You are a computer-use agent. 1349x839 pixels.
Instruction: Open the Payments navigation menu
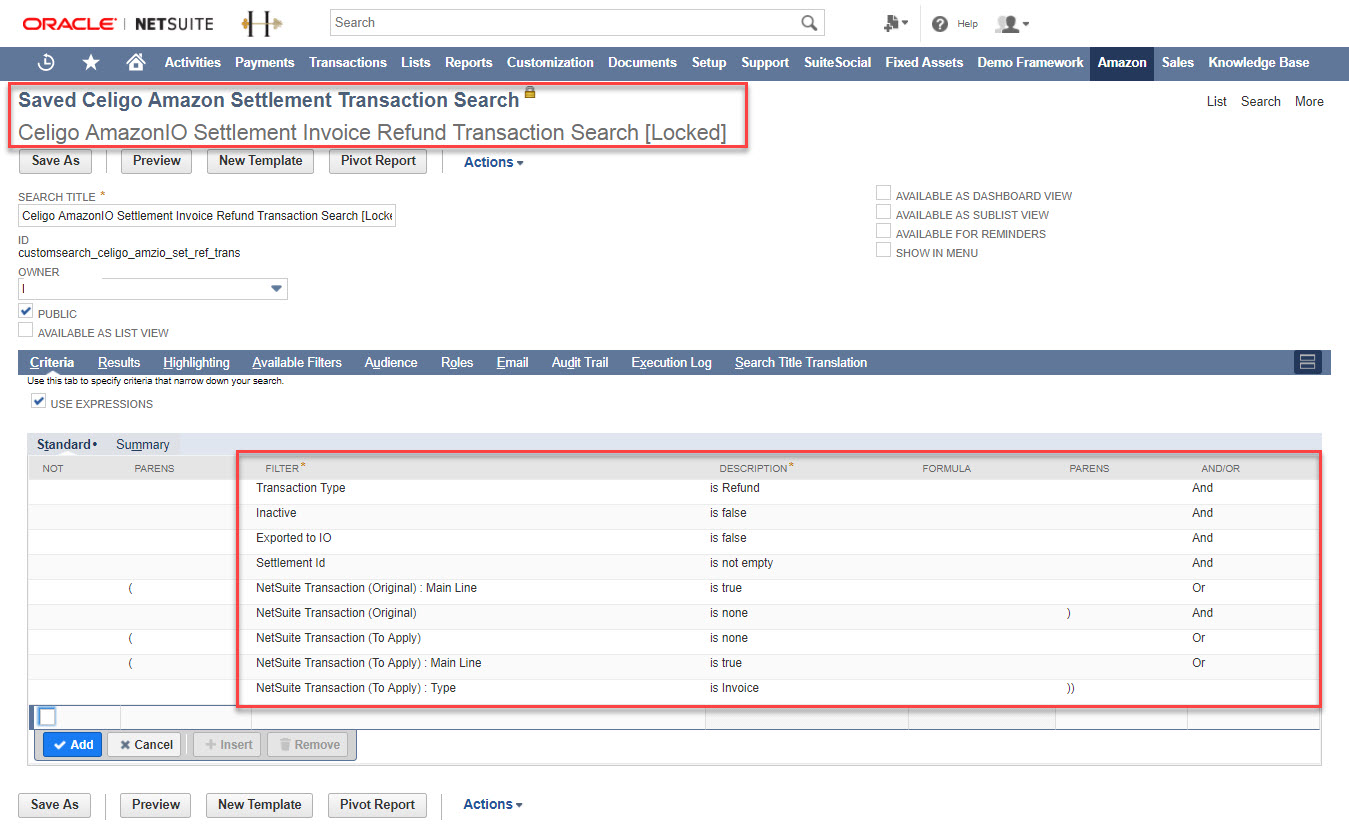pos(264,62)
